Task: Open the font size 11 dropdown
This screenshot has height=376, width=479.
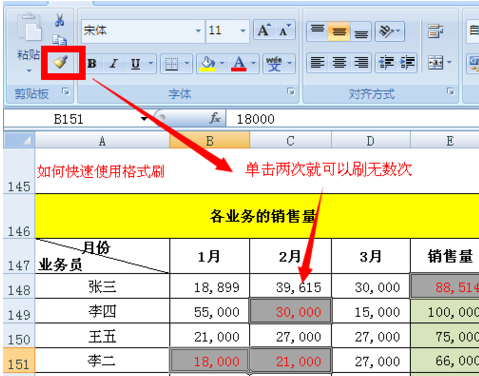Action: 243,31
